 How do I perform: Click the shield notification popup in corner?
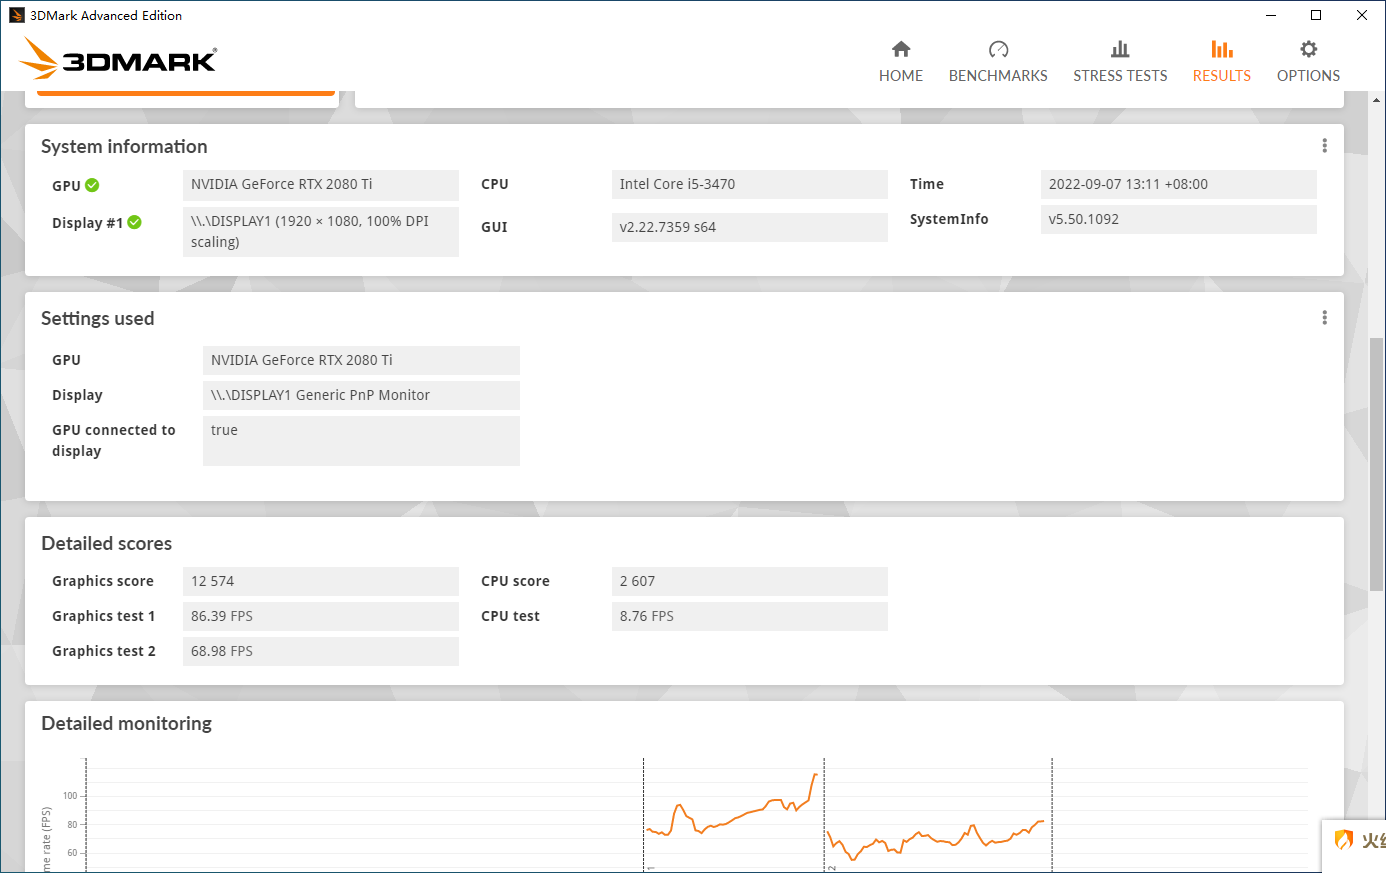click(x=1354, y=842)
